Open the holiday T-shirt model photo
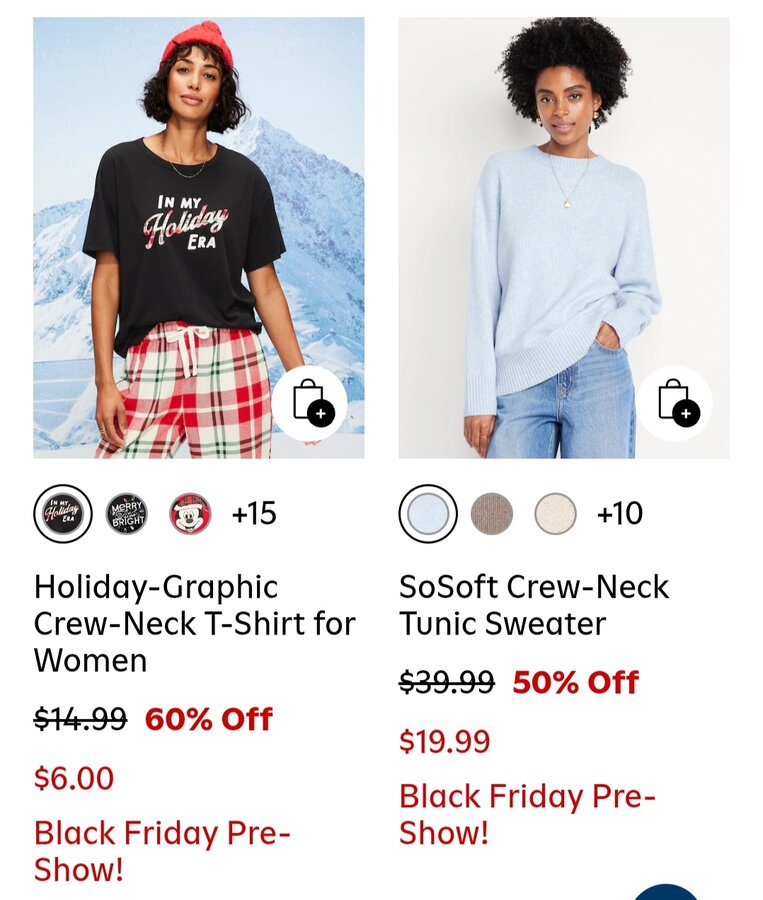The width and height of the screenshot is (763, 900). 199,238
